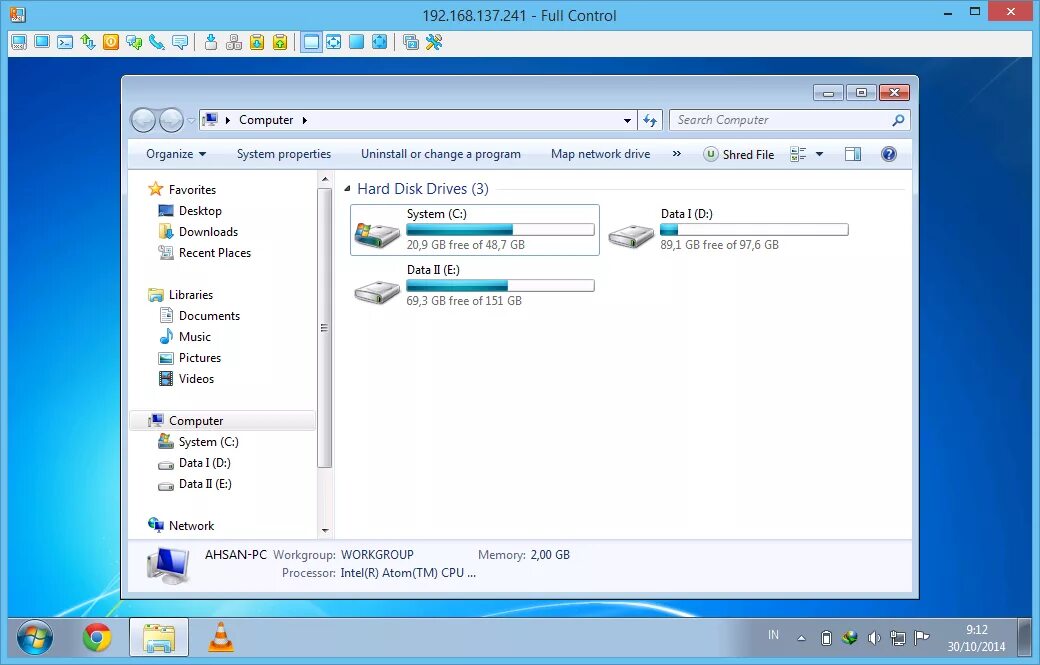
Task: Show more commands with double chevron
Action: [677, 154]
